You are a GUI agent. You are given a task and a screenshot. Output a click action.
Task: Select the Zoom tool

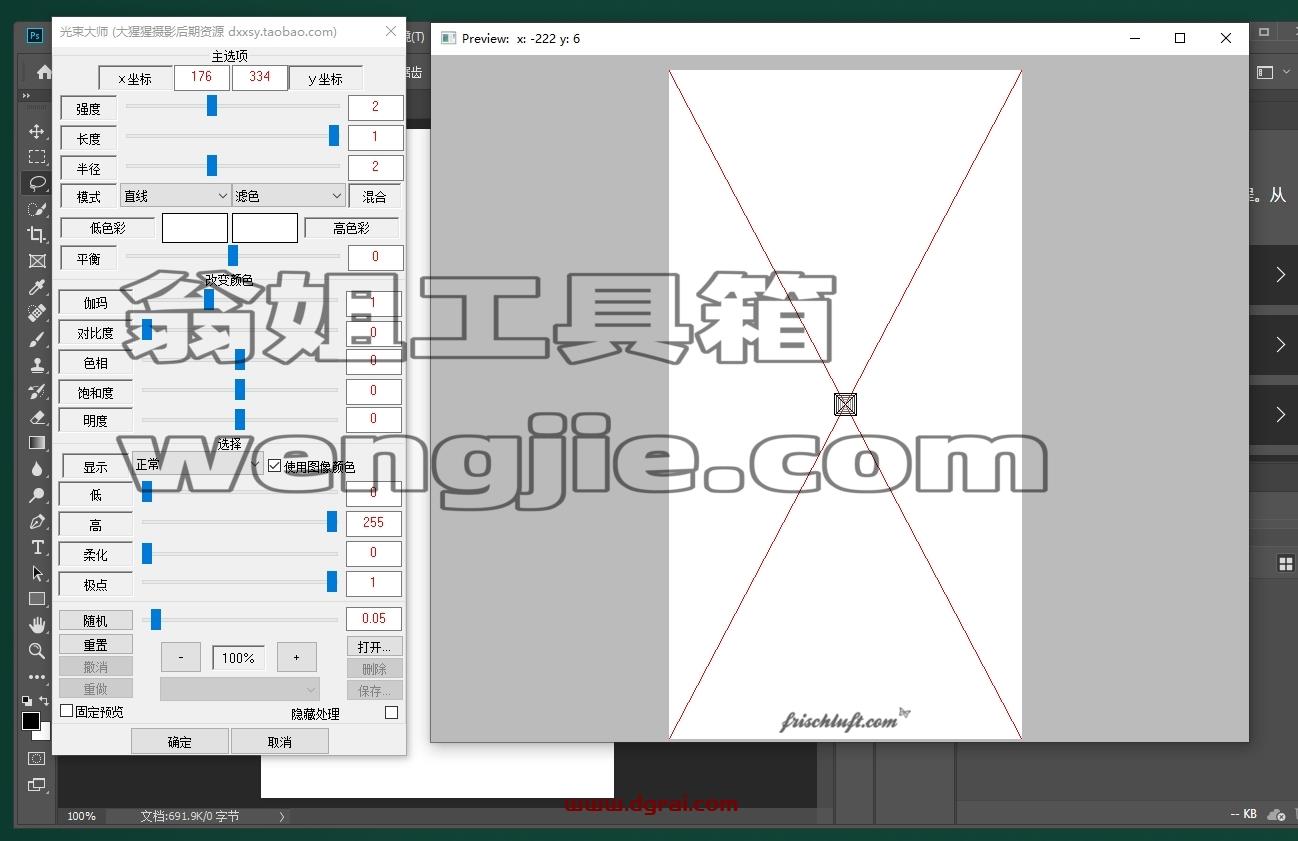(37, 651)
